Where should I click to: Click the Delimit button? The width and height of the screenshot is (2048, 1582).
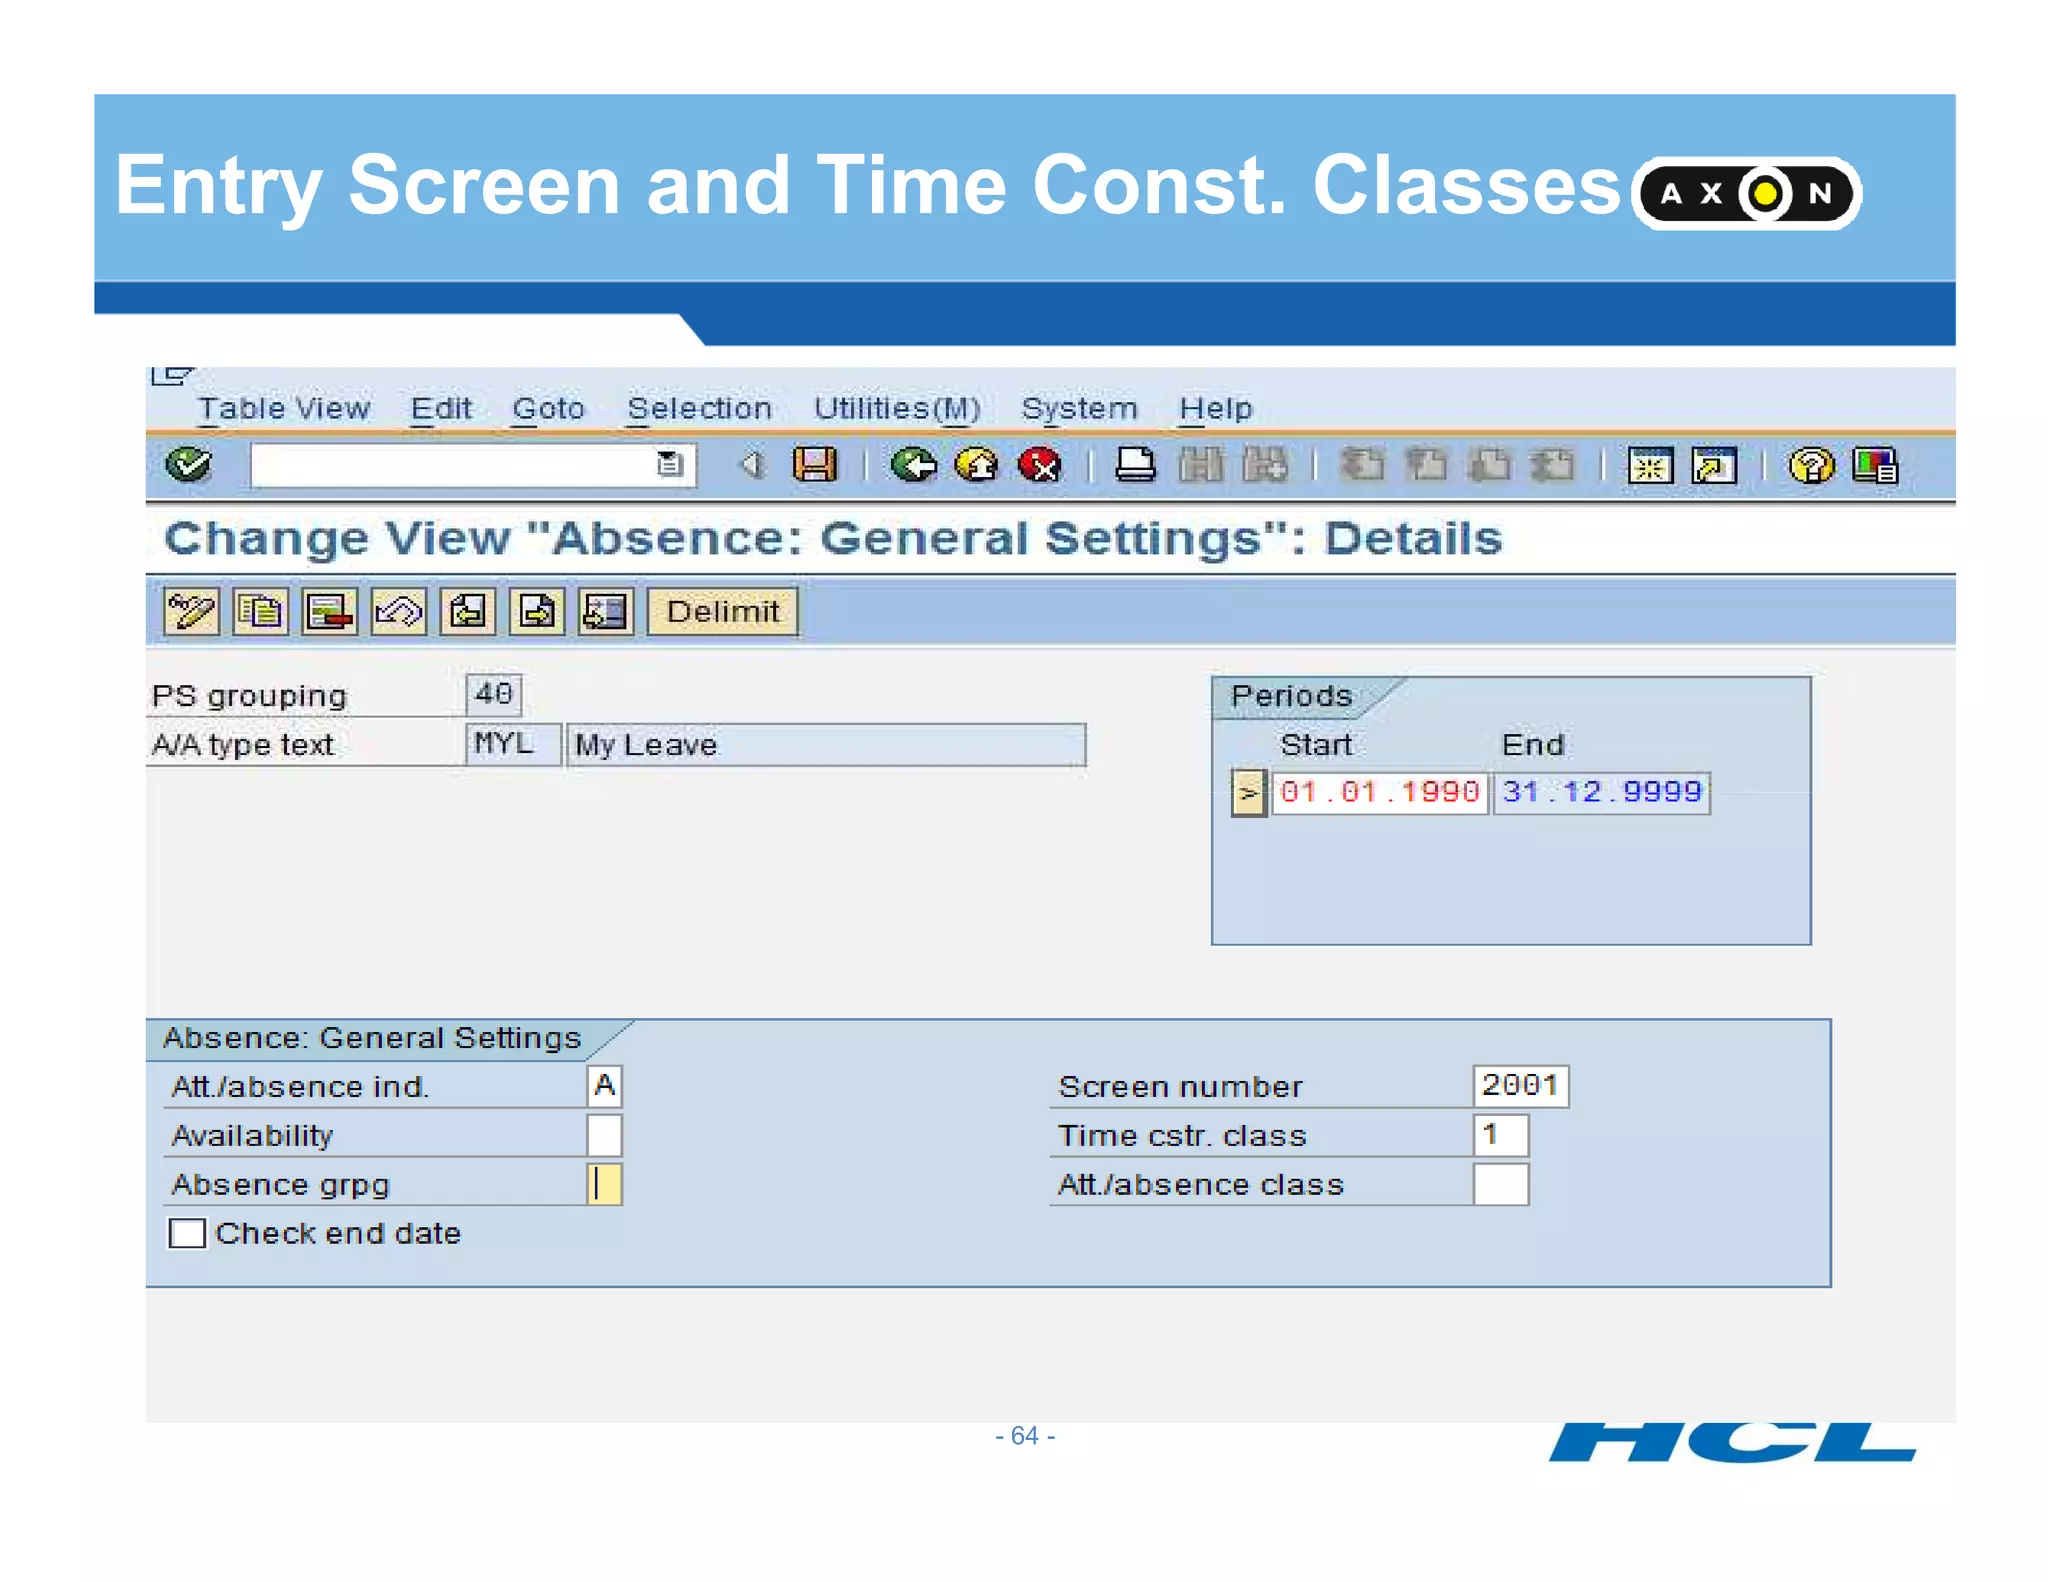[x=722, y=611]
